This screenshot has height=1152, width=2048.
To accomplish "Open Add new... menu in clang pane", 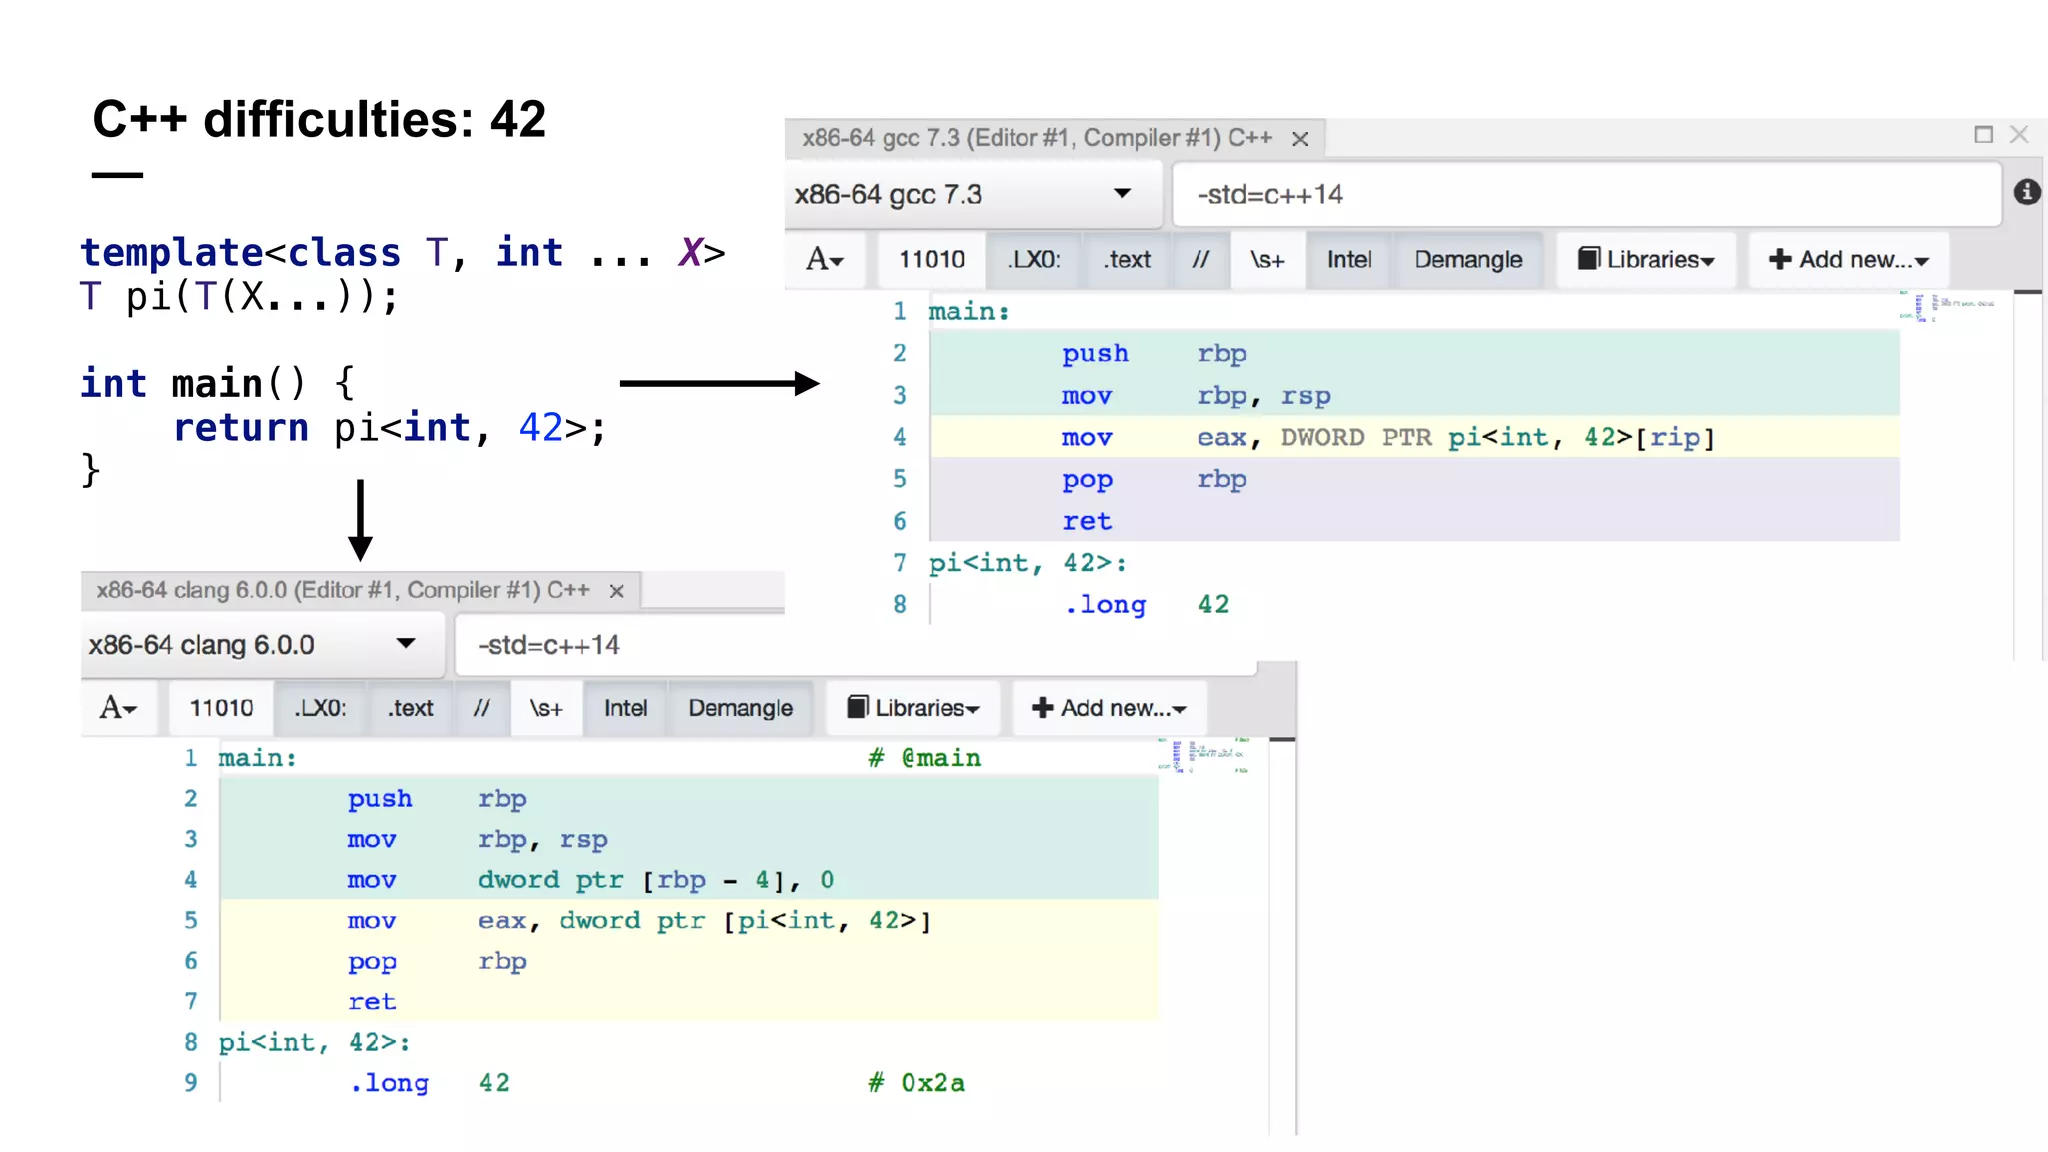I will point(1109,708).
